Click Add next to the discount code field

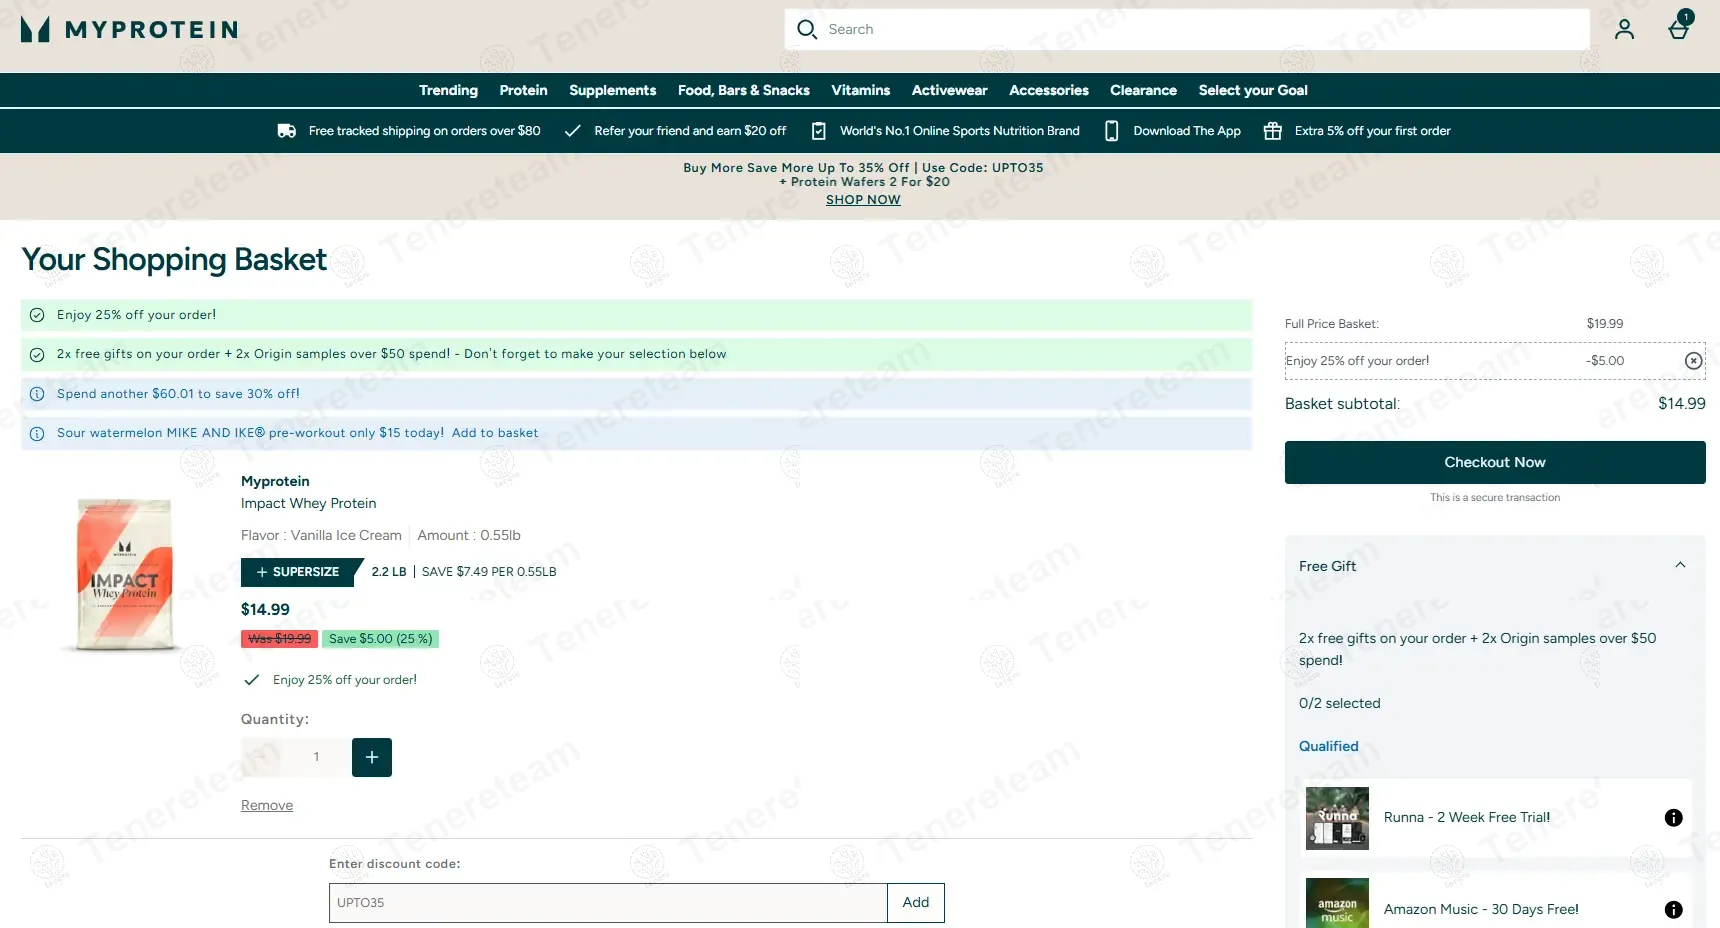pos(916,903)
